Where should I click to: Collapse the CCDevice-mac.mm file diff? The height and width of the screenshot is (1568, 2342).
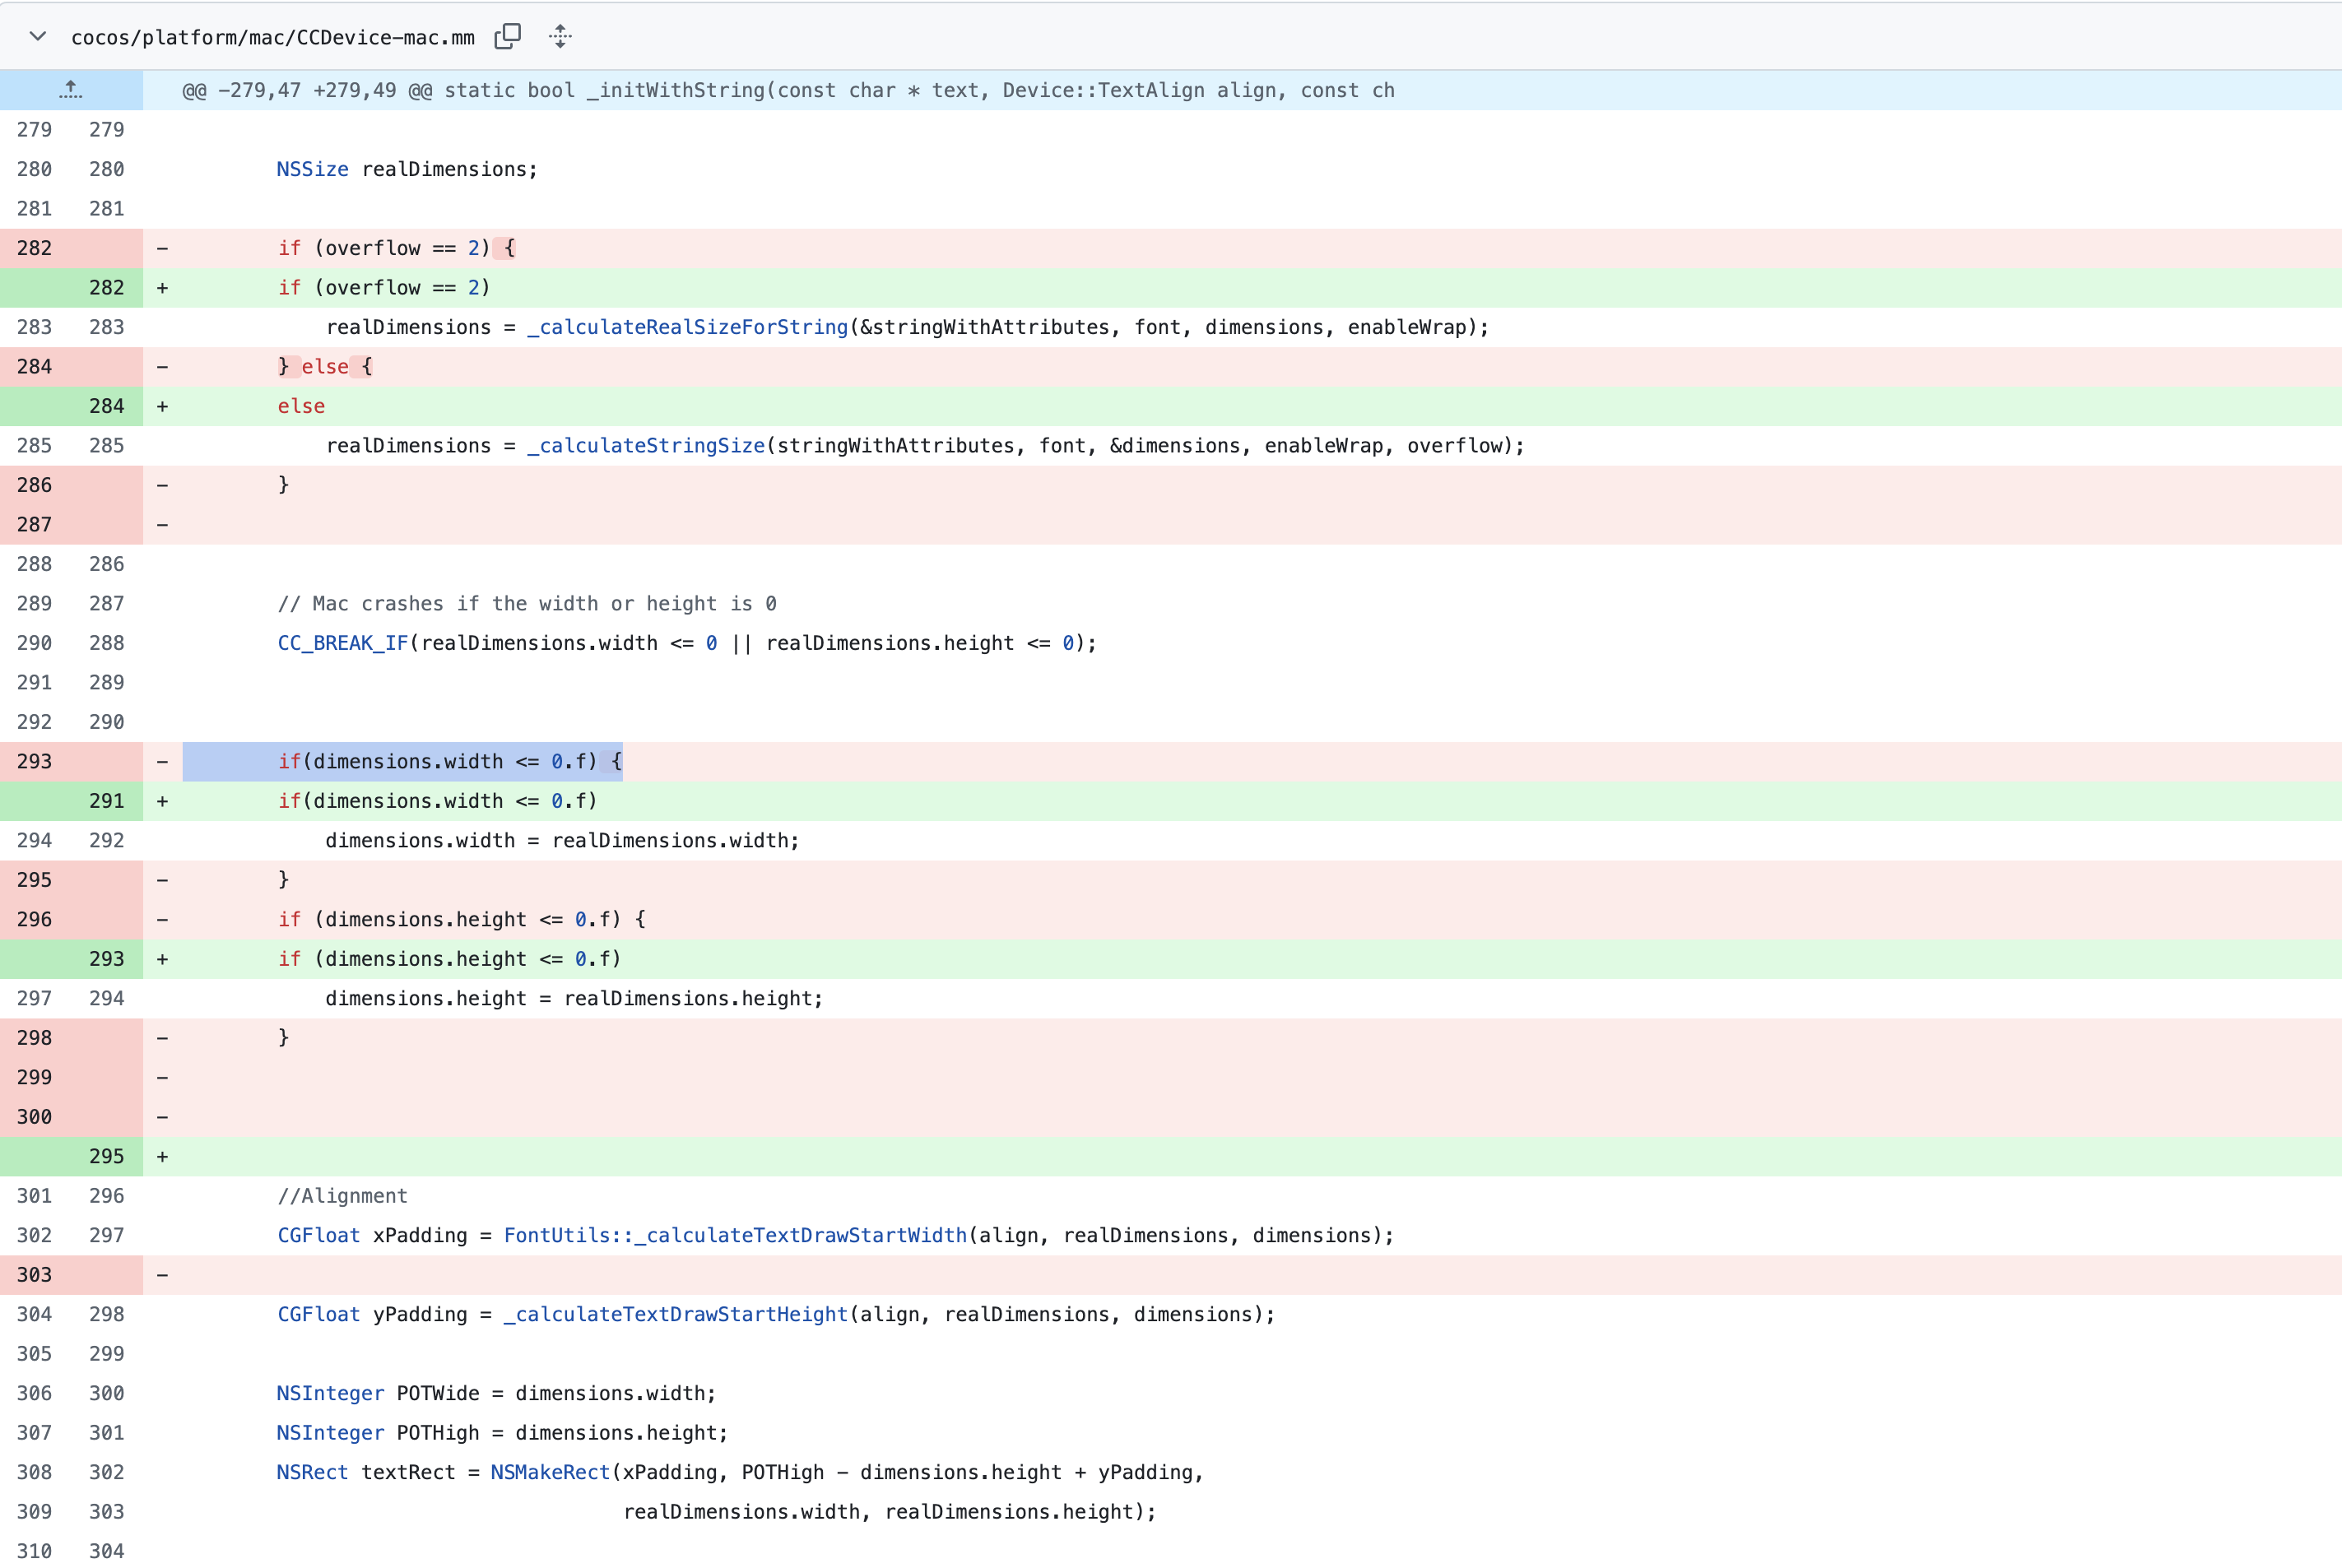[38, 36]
